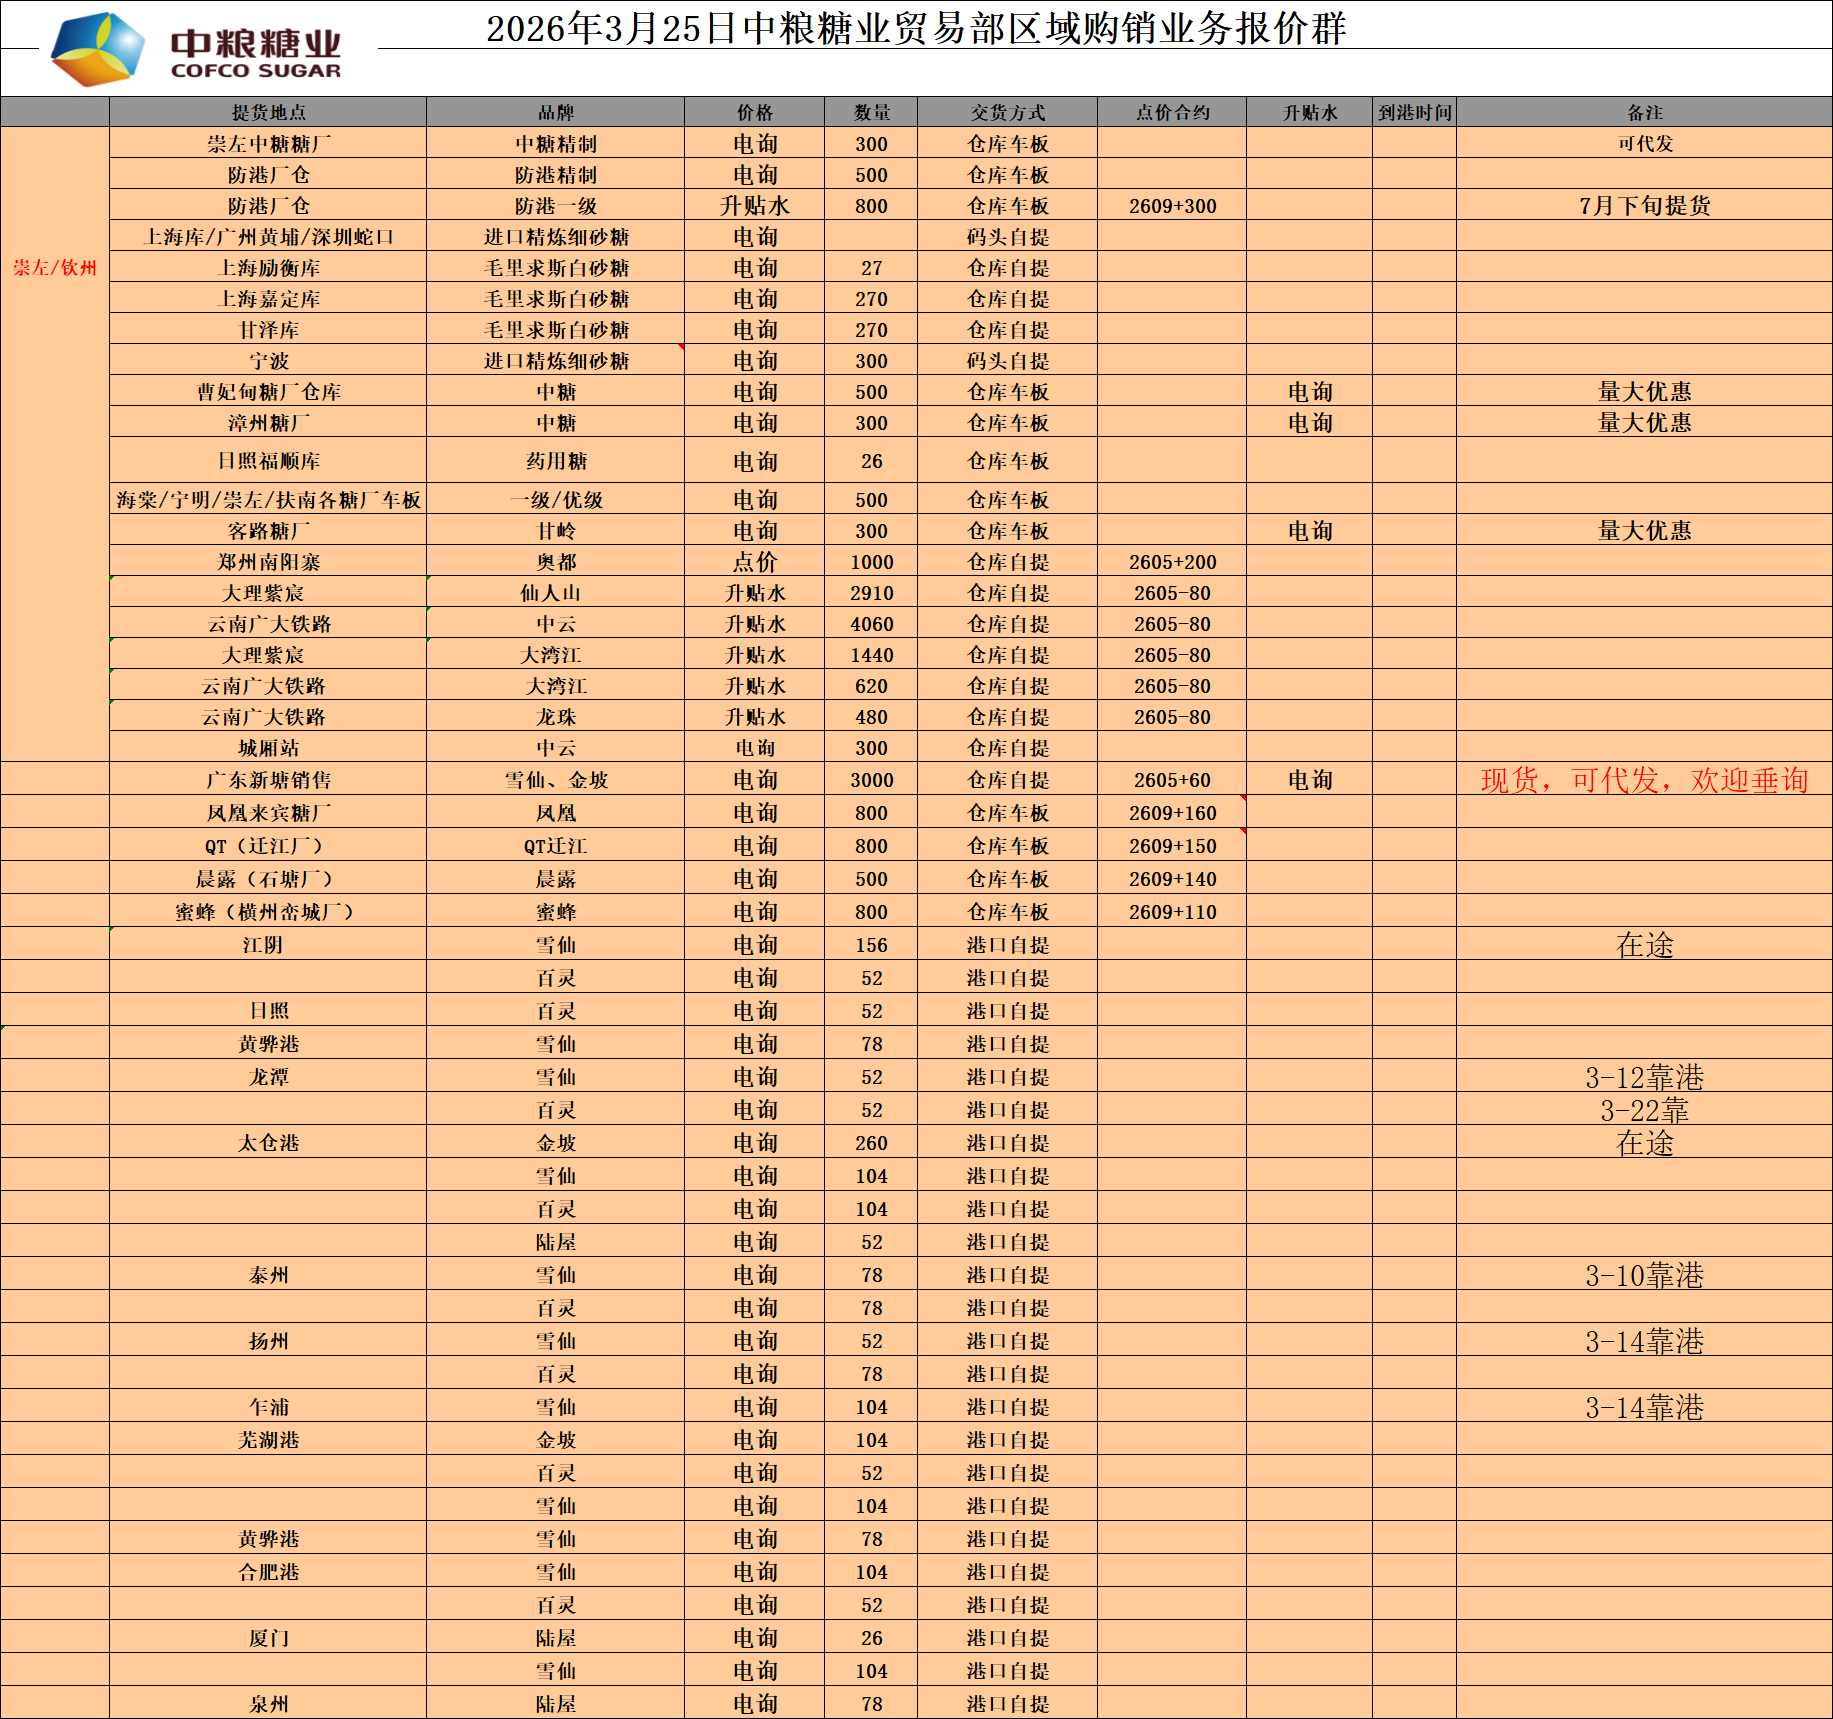Click the 广东新塘销售 location cell
This screenshot has width=1833, height=1719.
pos(268,779)
